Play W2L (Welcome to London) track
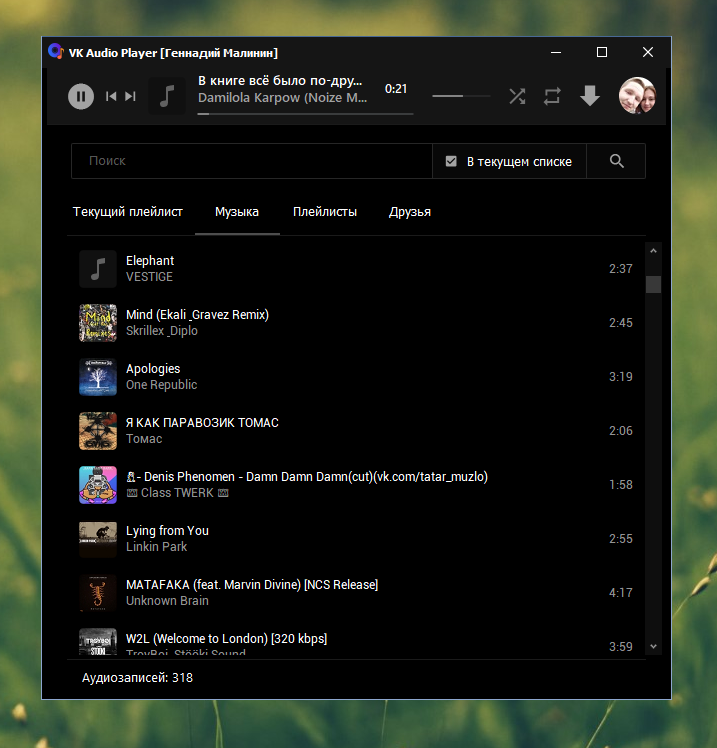 point(356,640)
